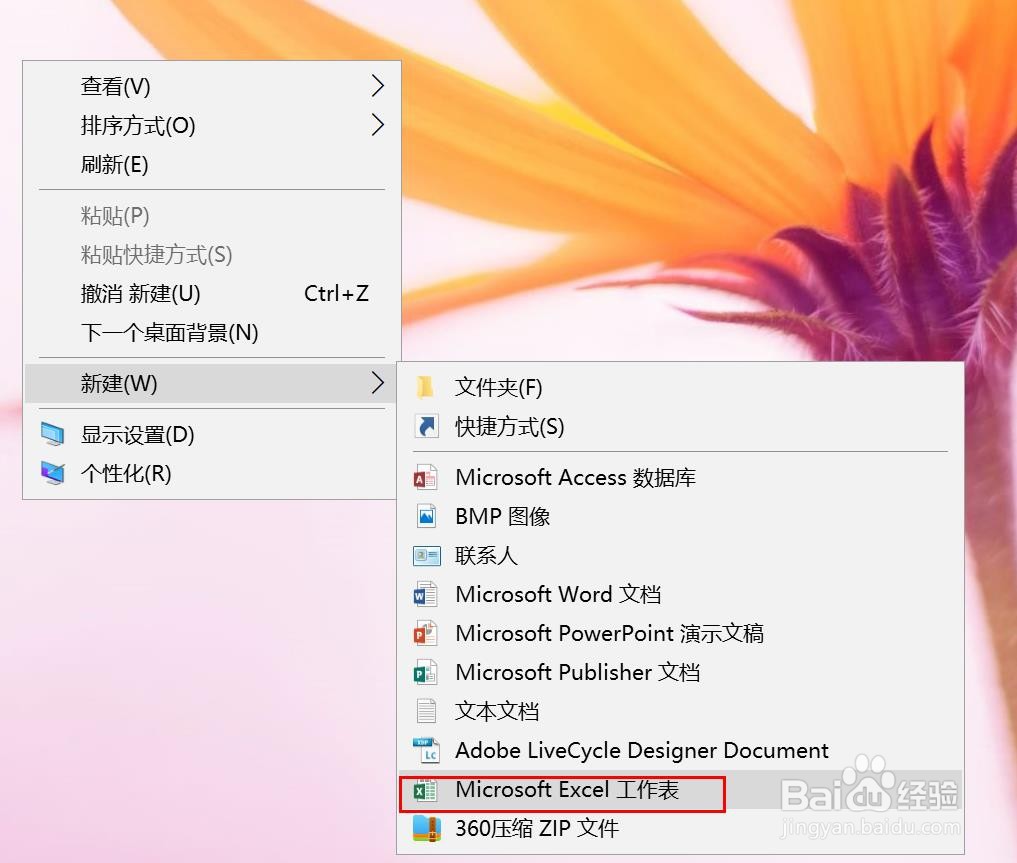
Task: Expand the 新建(W) submenu chevron
Action: click(377, 383)
